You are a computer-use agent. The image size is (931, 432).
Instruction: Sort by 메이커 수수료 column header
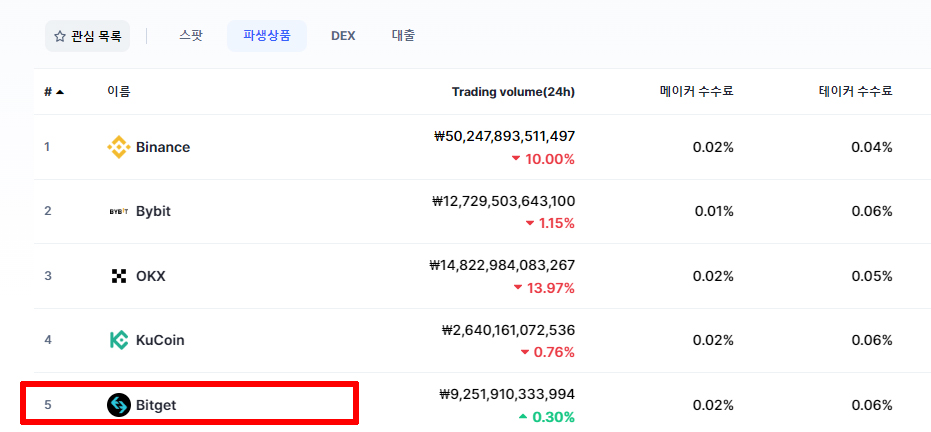point(696,91)
